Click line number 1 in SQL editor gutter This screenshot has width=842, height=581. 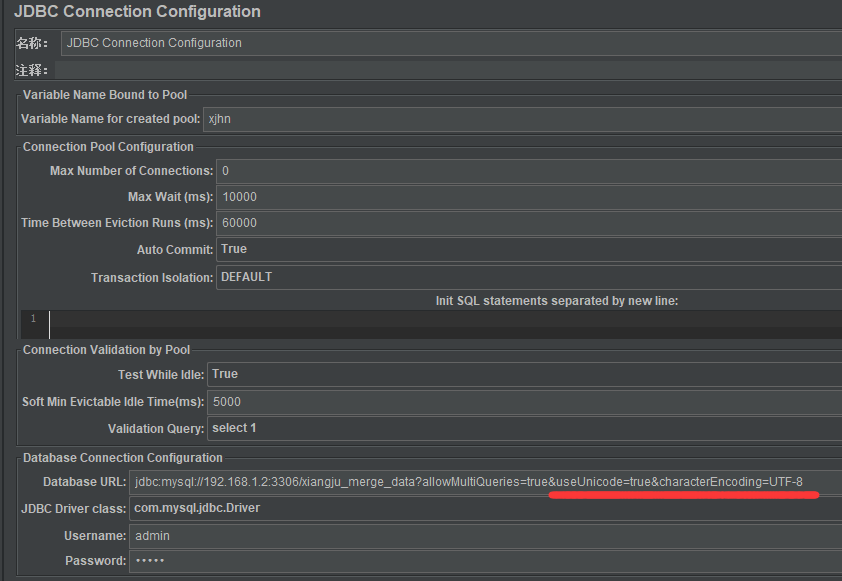click(33, 318)
